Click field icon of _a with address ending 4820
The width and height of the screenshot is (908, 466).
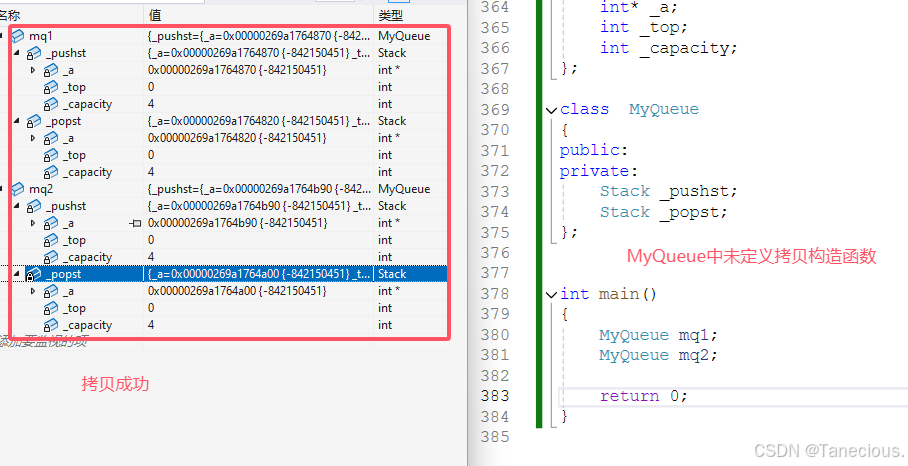(x=51, y=138)
